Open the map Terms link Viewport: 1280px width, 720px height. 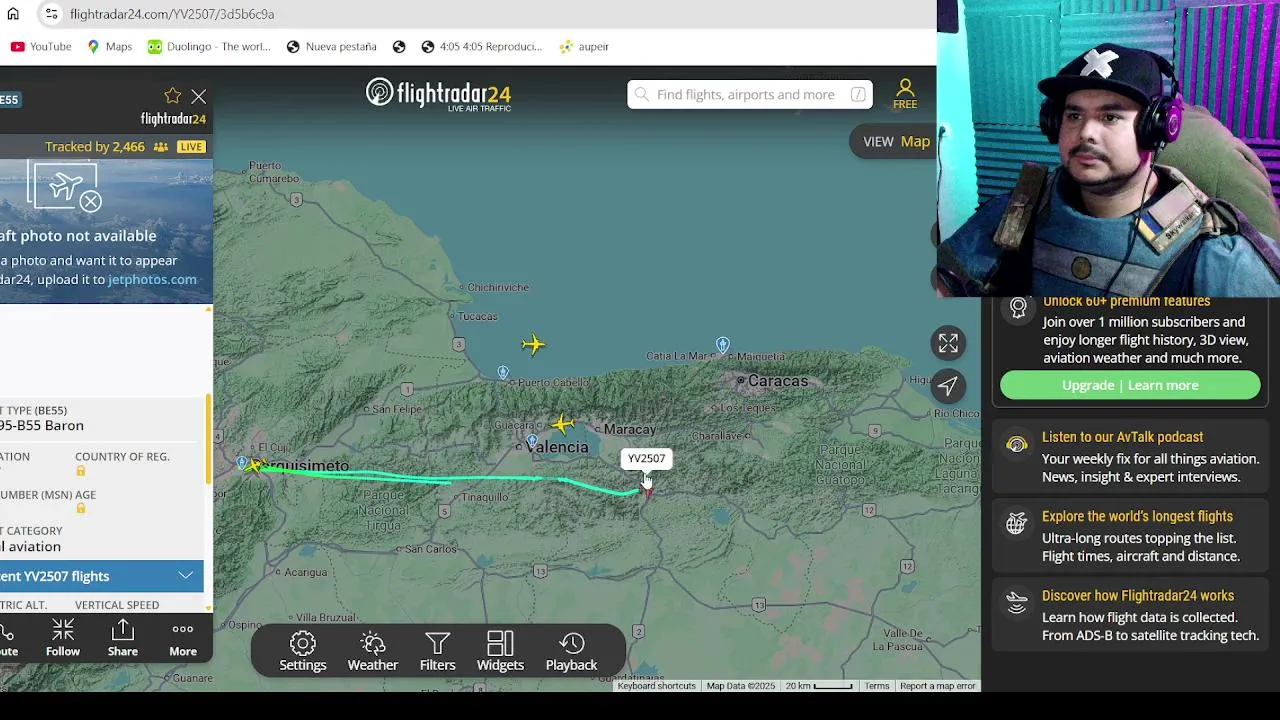877,686
